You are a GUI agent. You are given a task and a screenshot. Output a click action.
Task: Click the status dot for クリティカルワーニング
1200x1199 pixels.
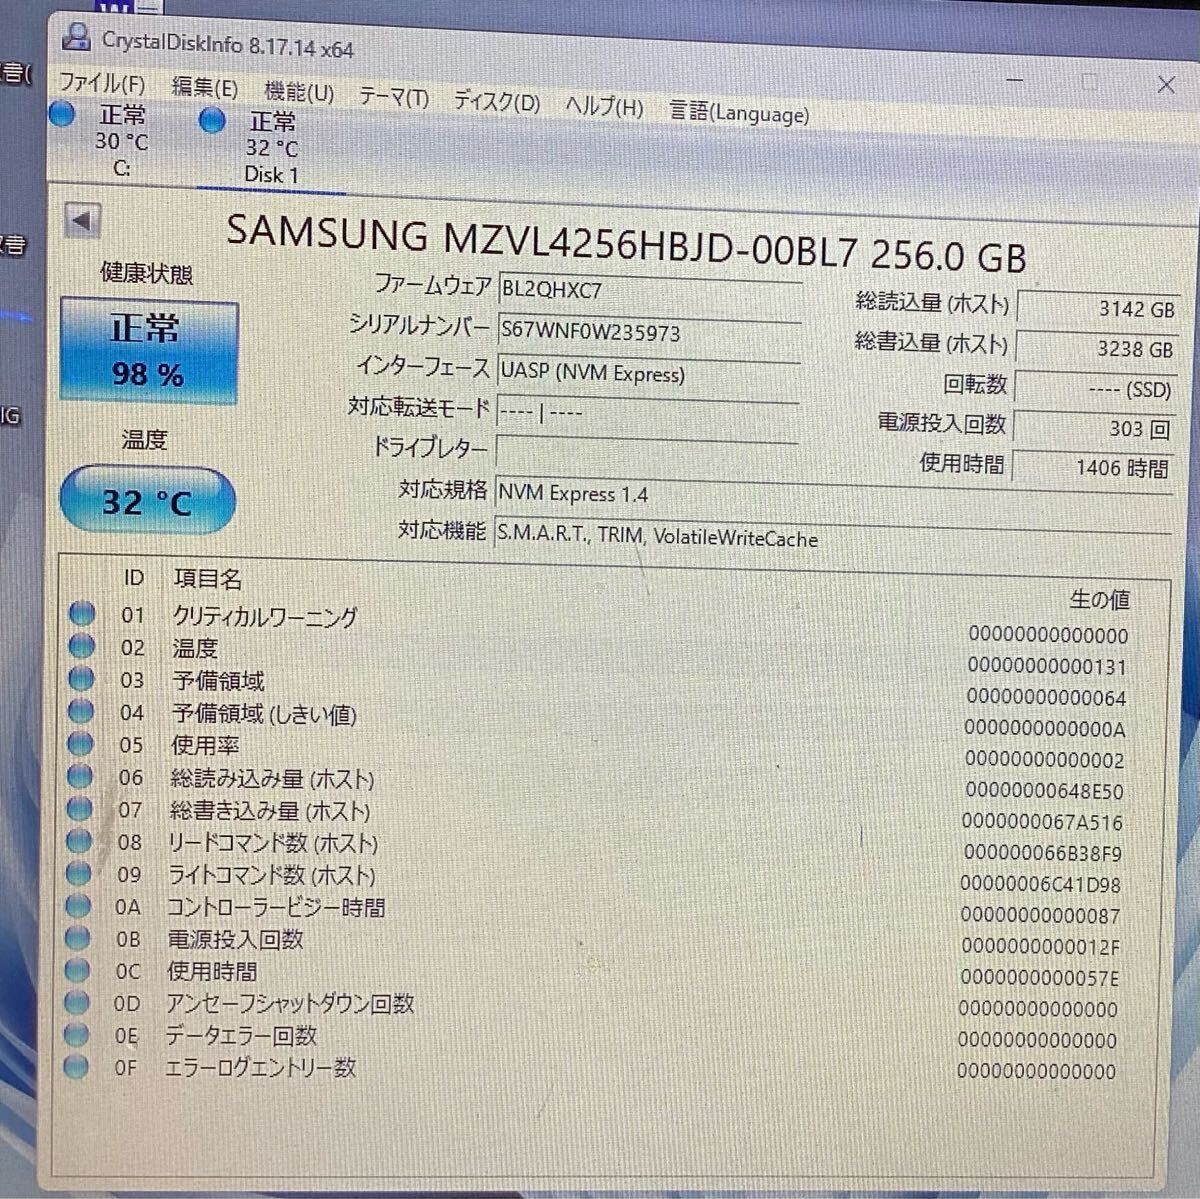82,613
